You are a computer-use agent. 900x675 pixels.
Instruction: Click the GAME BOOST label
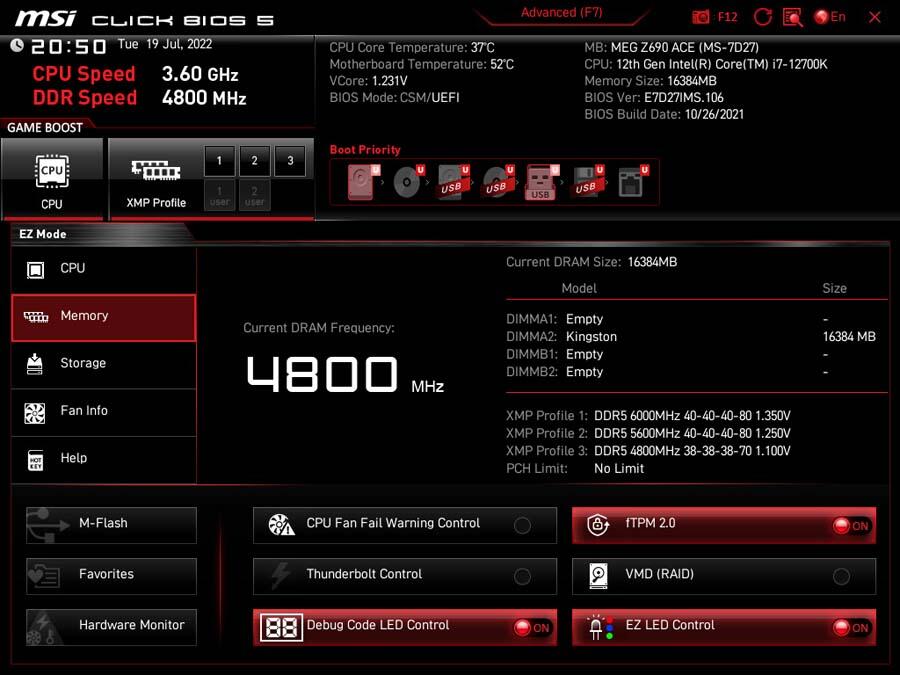(45, 128)
